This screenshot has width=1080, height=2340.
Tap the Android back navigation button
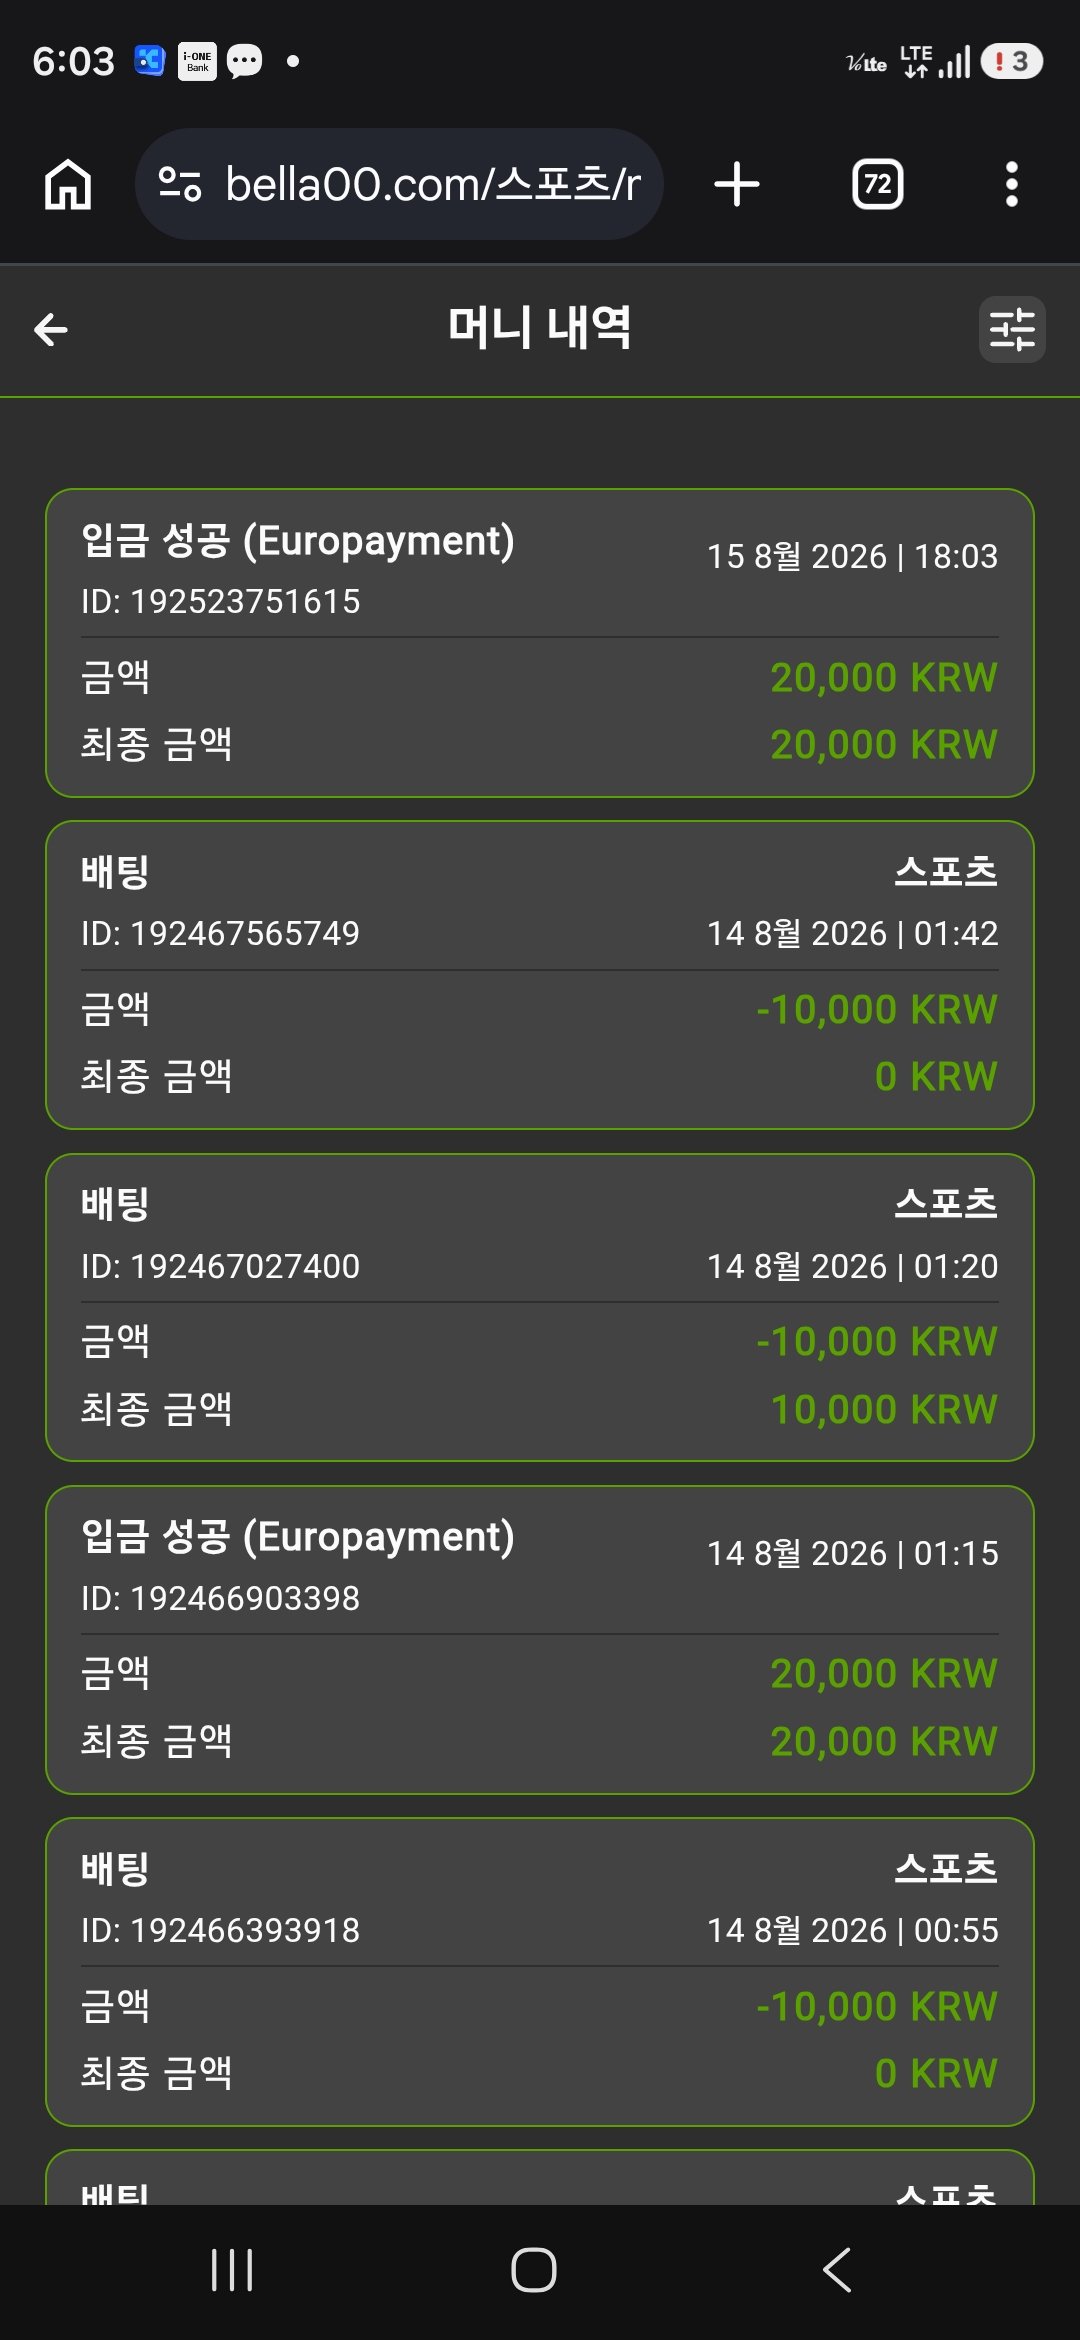tap(837, 2270)
